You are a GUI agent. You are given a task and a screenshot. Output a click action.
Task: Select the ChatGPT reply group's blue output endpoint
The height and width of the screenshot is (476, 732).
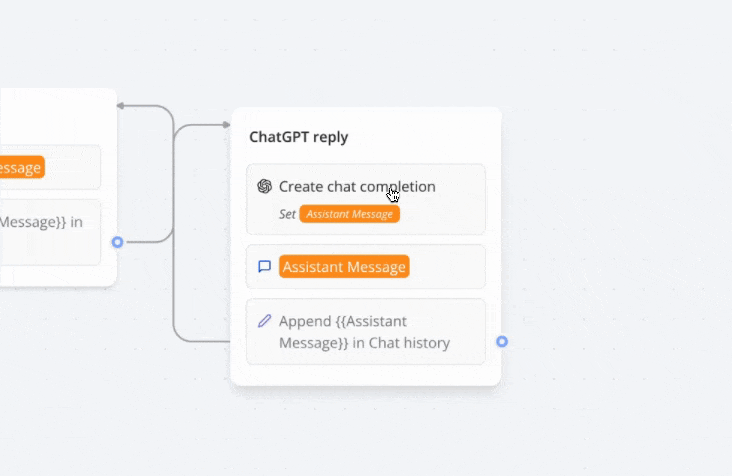pos(502,342)
